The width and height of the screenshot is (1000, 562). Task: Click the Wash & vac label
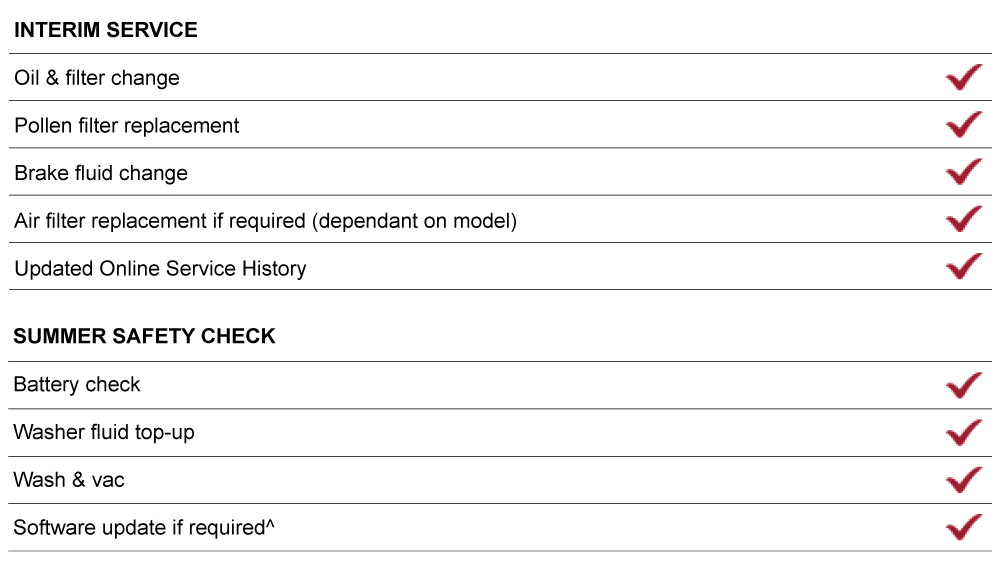[69, 480]
